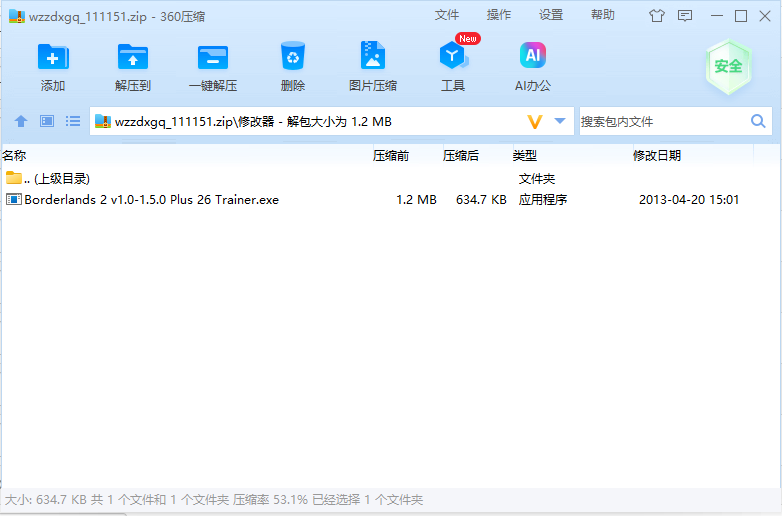Minimize the 360压缩 window
This screenshot has width=782, height=516.
pyautogui.click(x=717, y=16)
